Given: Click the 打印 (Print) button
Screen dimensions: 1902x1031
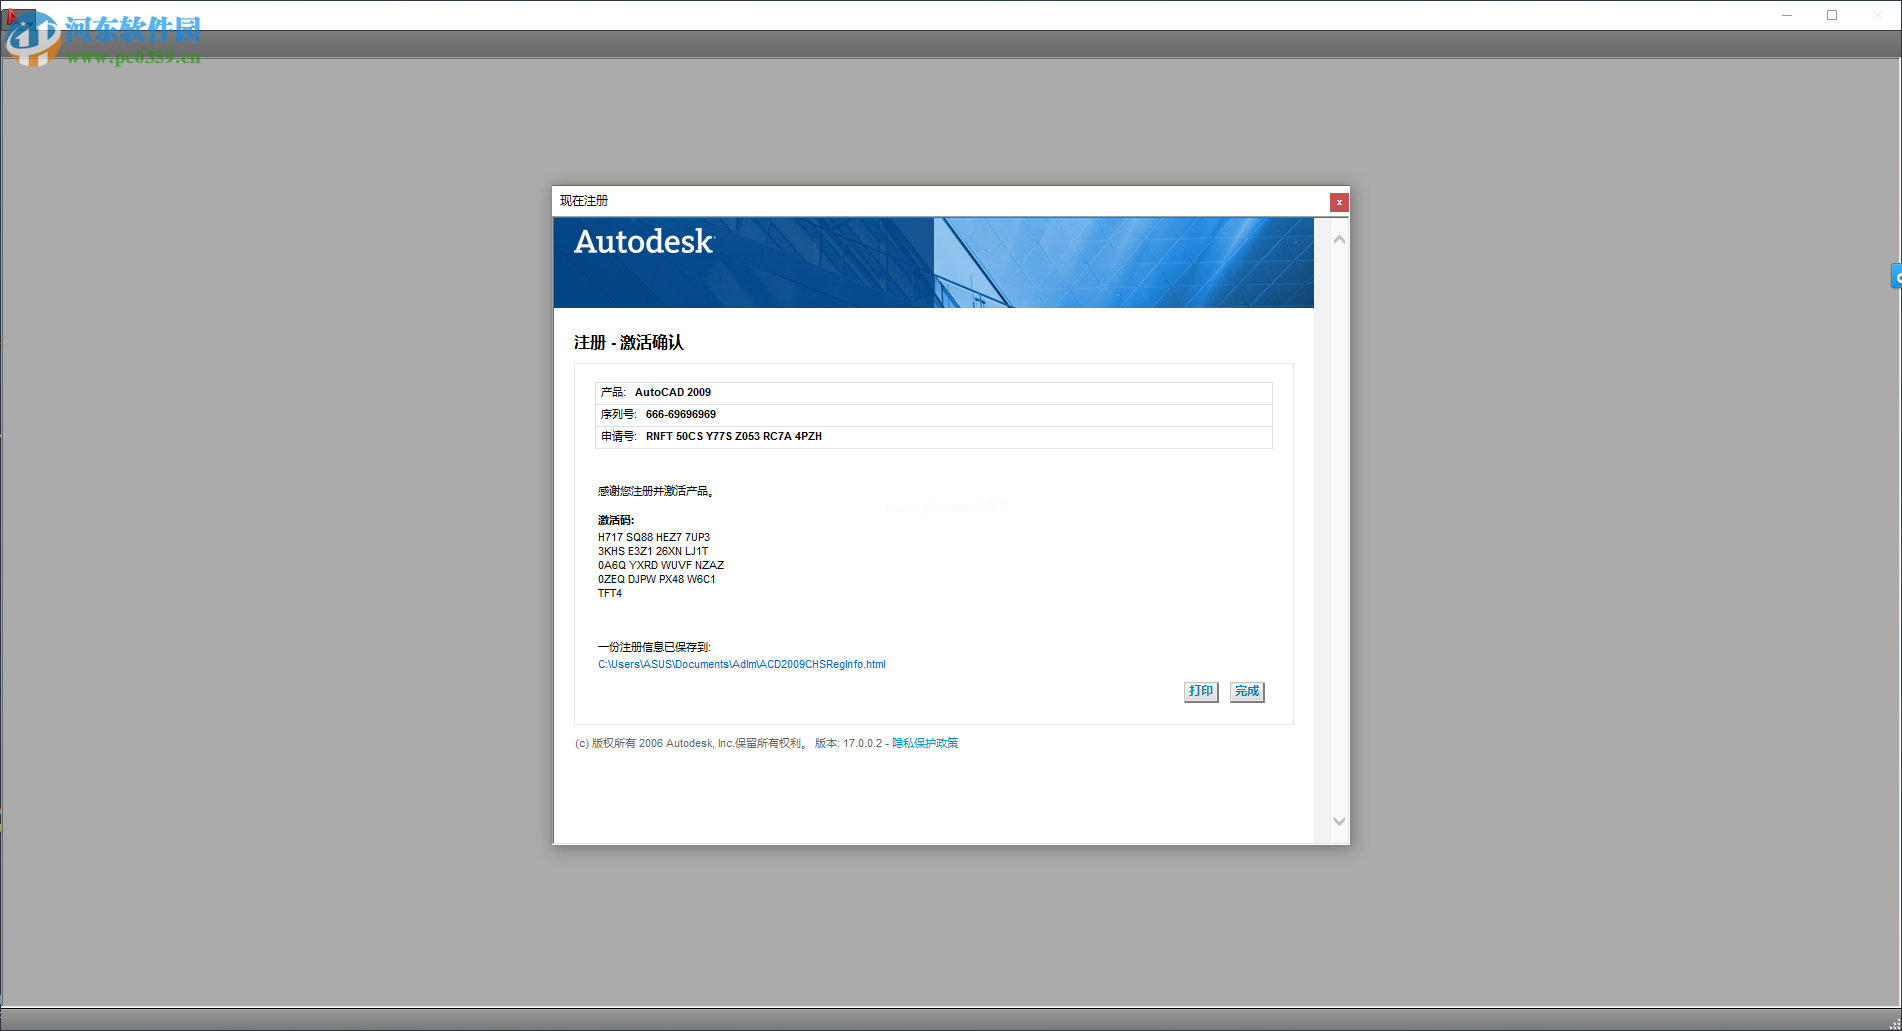Looking at the screenshot, I should click(1201, 692).
